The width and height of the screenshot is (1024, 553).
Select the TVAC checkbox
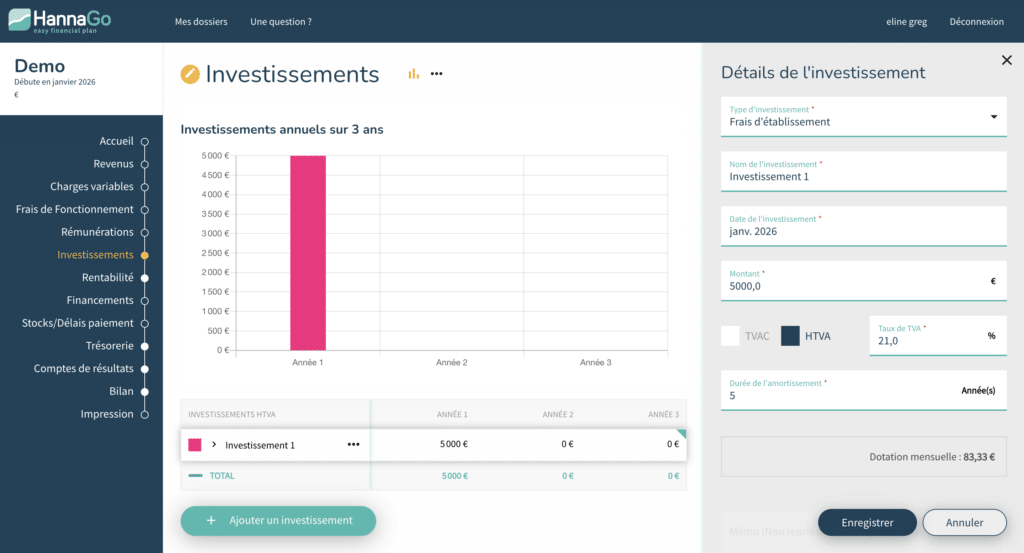[x=730, y=336]
